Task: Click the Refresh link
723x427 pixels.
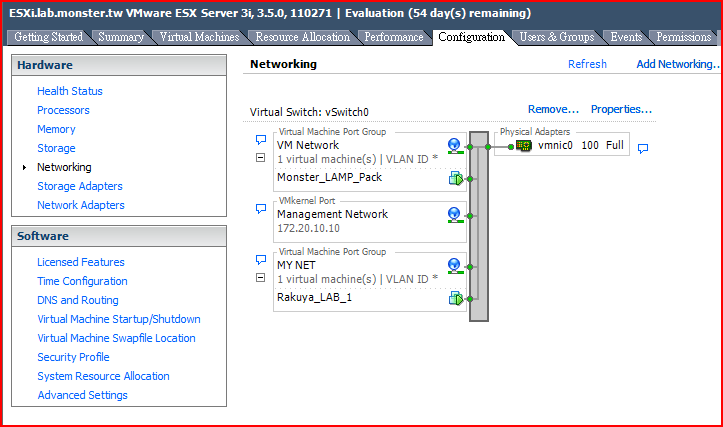Action: 587,64
